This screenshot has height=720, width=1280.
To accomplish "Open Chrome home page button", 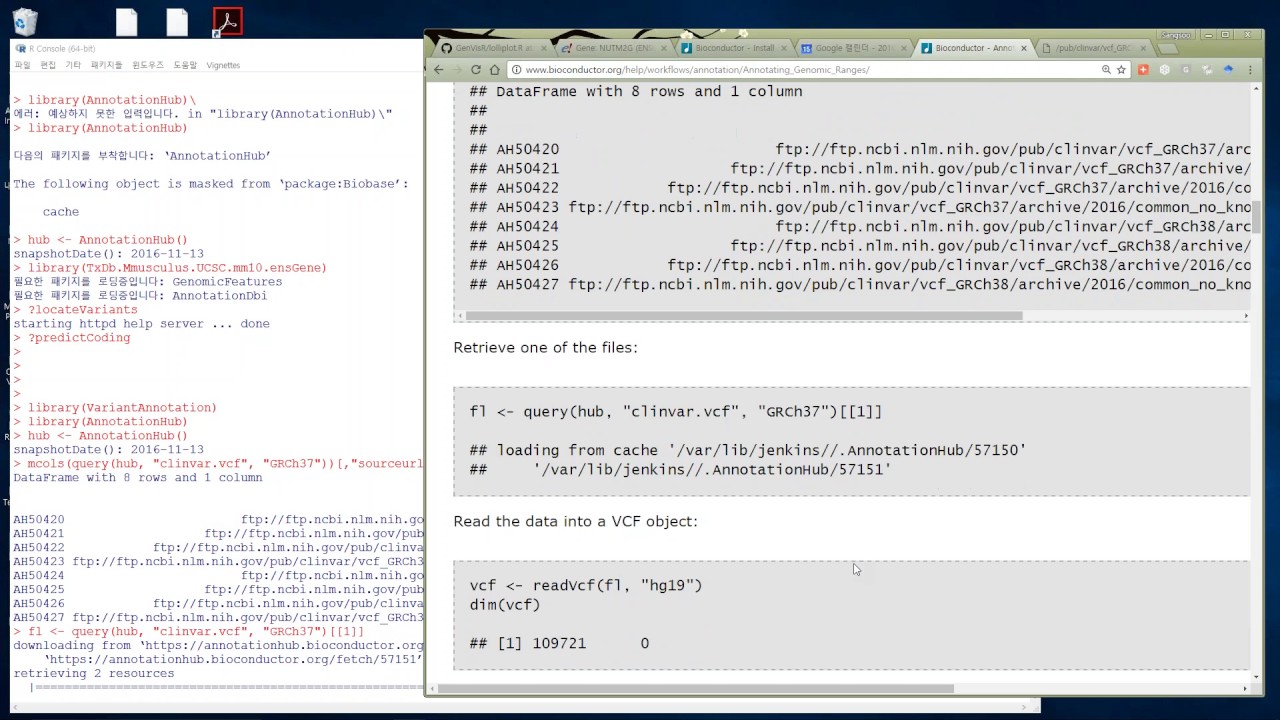I will 494,70.
